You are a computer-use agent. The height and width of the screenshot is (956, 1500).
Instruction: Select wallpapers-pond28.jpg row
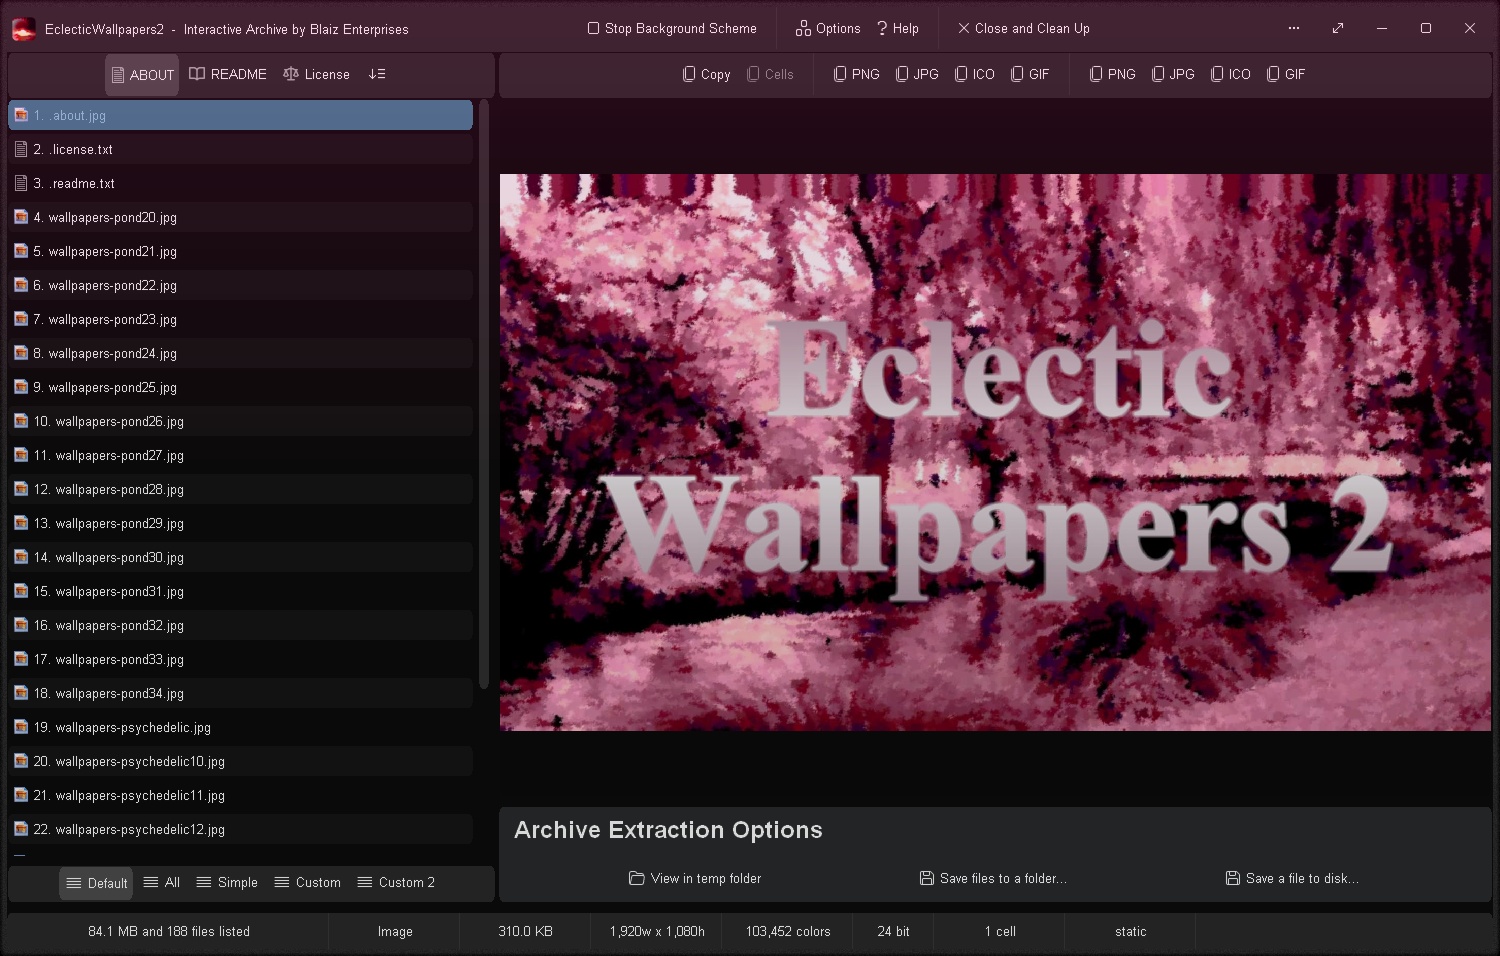(x=240, y=489)
